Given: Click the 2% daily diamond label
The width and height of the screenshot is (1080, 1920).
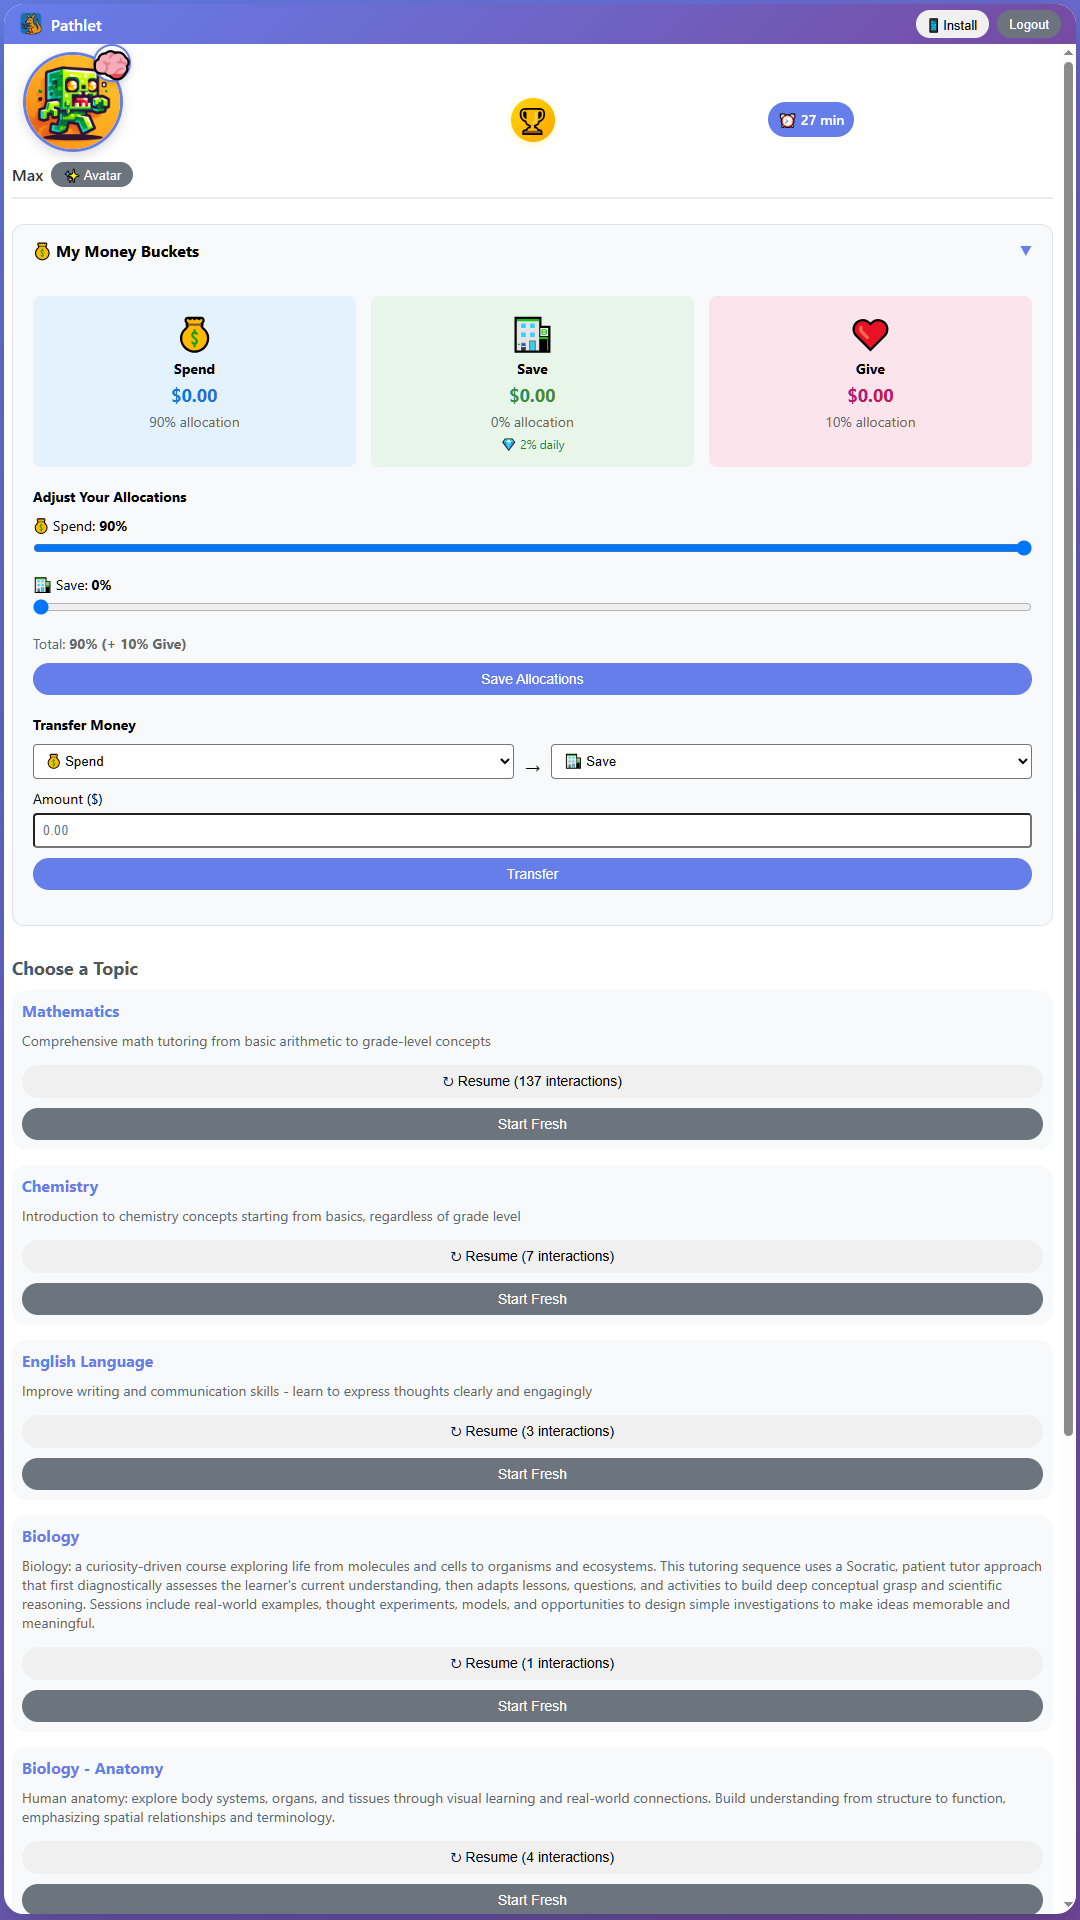Looking at the screenshot, I should (533, 445).
